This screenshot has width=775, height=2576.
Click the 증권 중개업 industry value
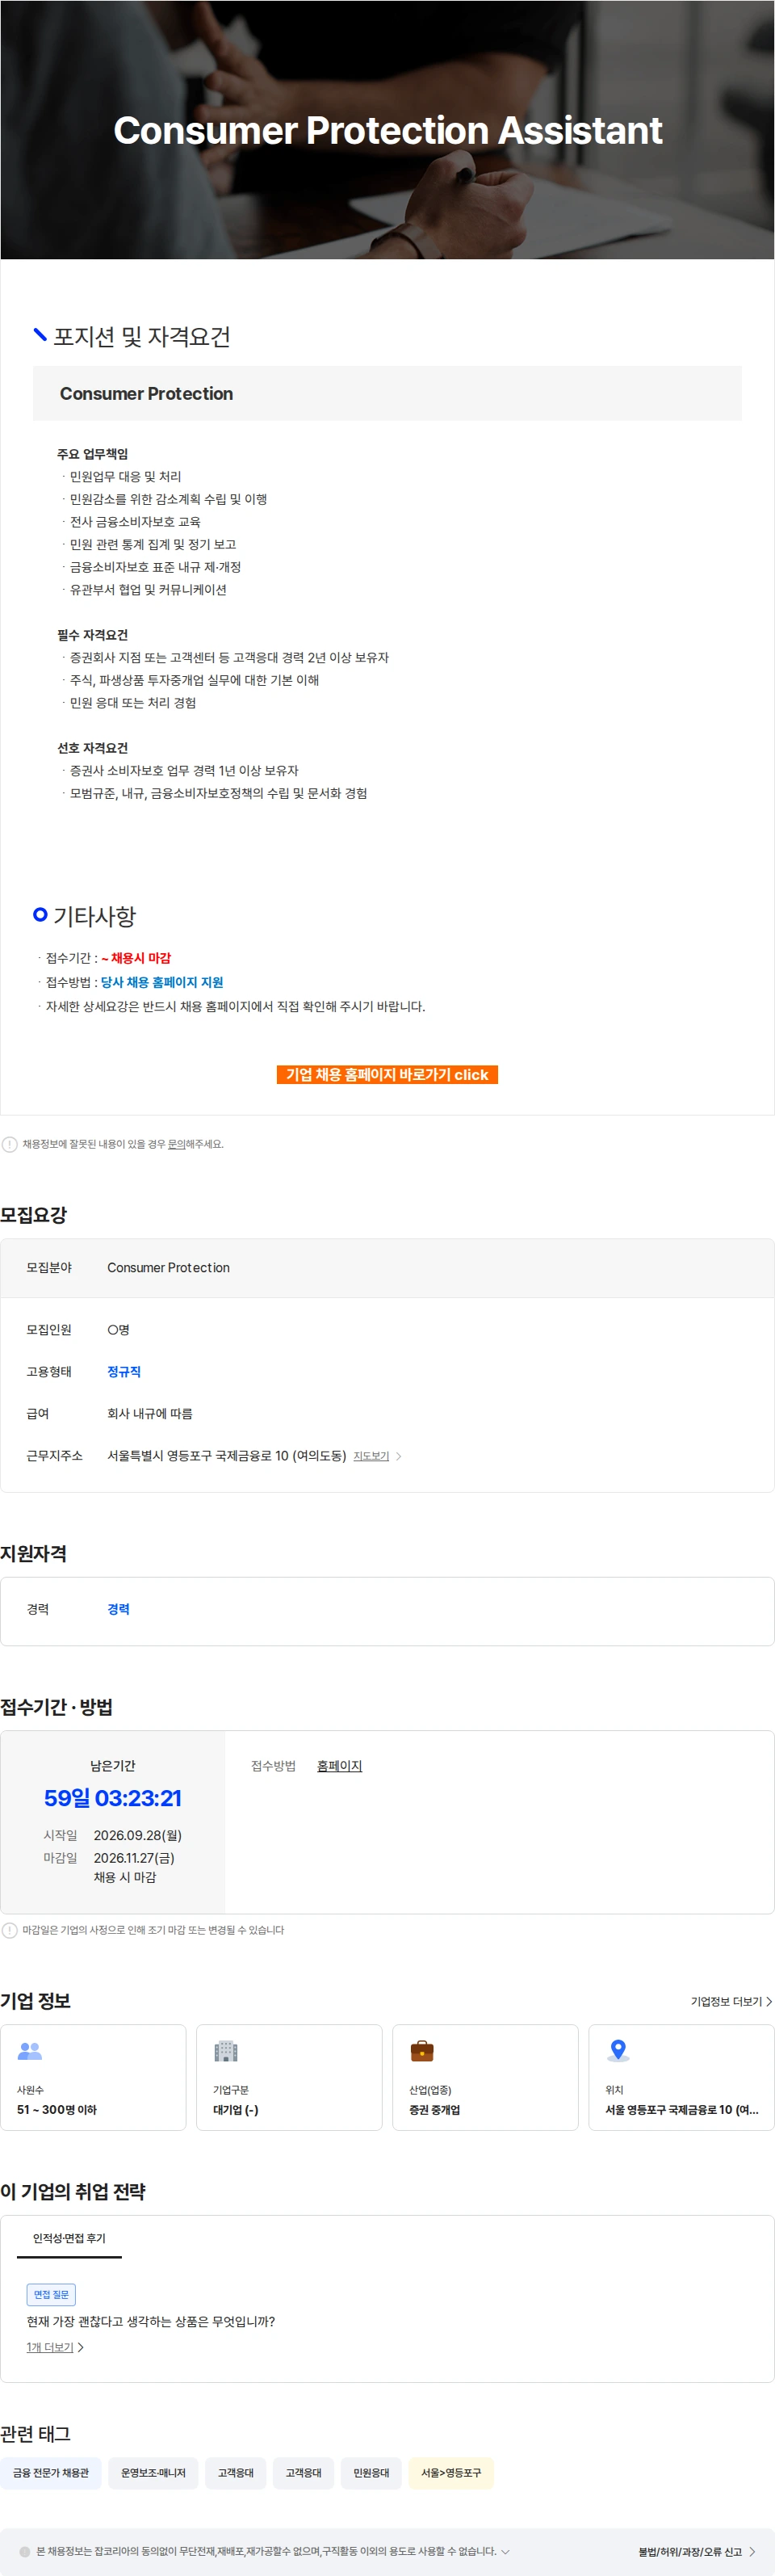click(434, 2110)
